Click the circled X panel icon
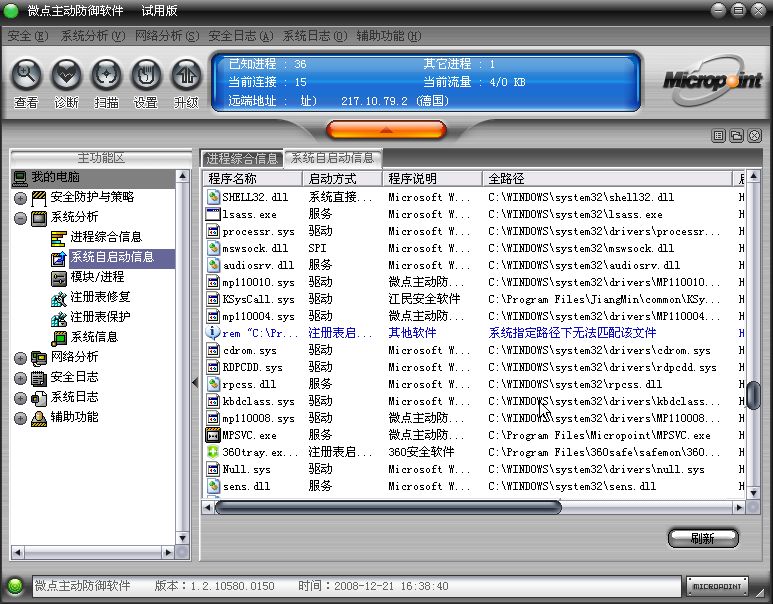 [x=755, y=136]
